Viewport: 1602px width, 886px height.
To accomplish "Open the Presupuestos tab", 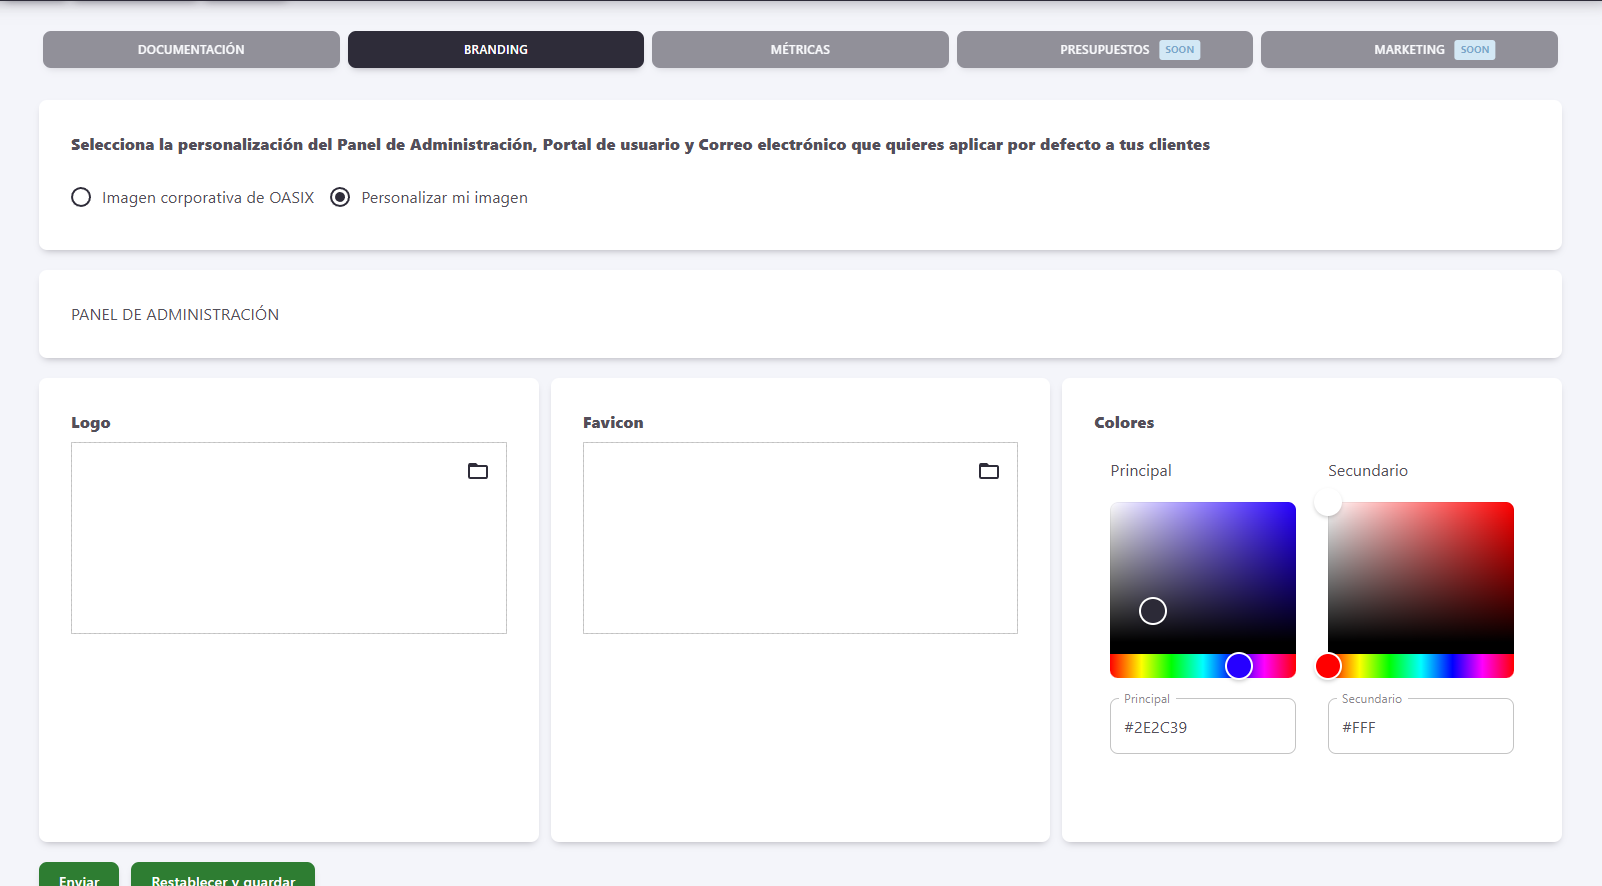I will pyautogui.click(x=1104, y=50).
